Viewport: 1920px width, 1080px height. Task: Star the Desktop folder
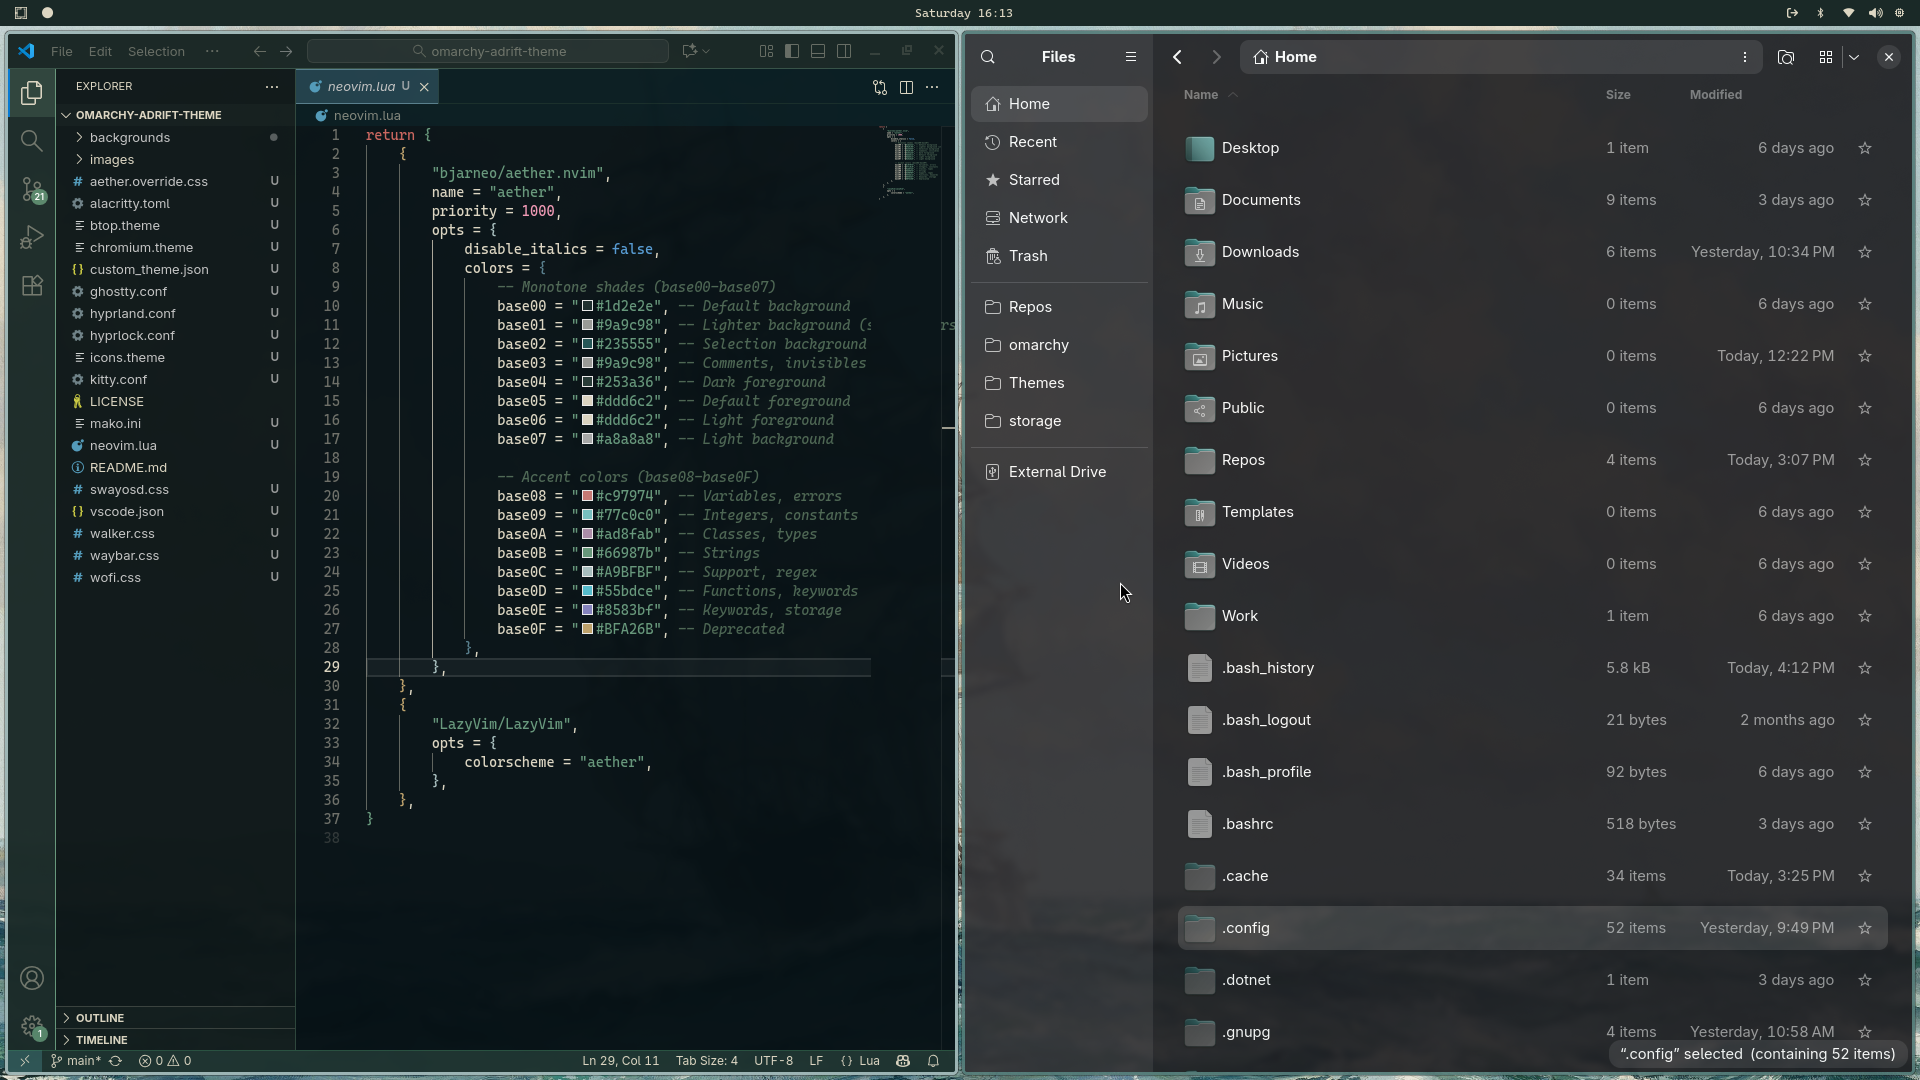pos(1865,148)
